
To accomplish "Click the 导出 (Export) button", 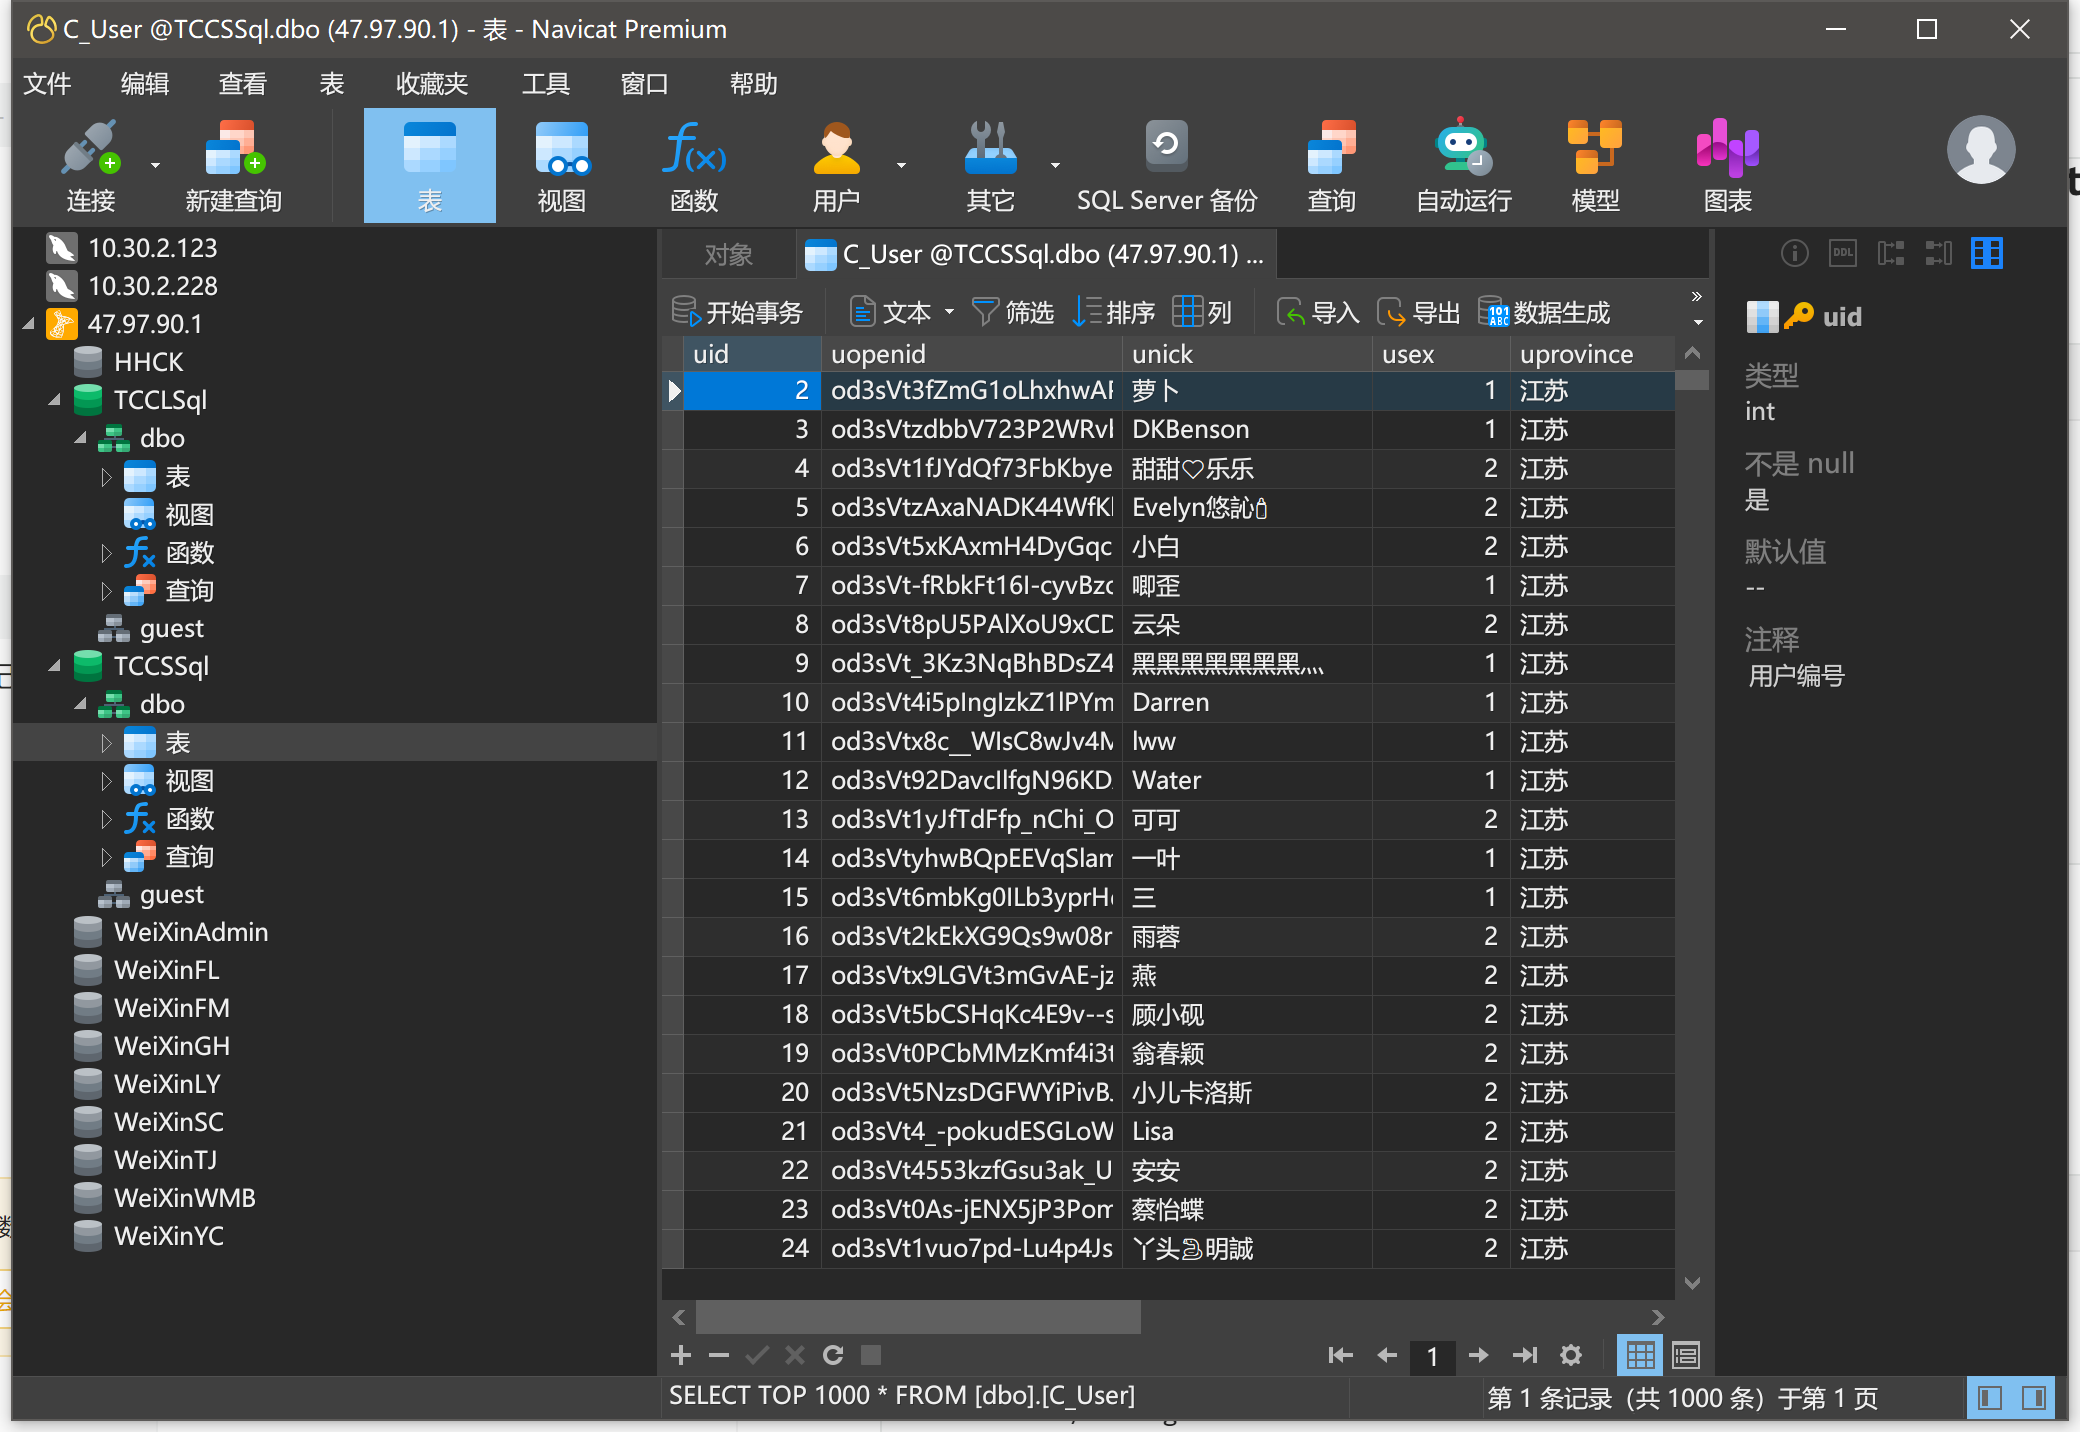I will point(1419,312).
